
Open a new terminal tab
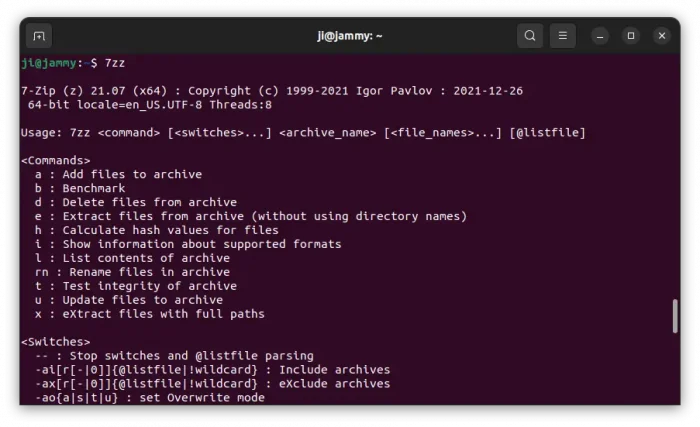pyautogui.click(x=39, y=36)
